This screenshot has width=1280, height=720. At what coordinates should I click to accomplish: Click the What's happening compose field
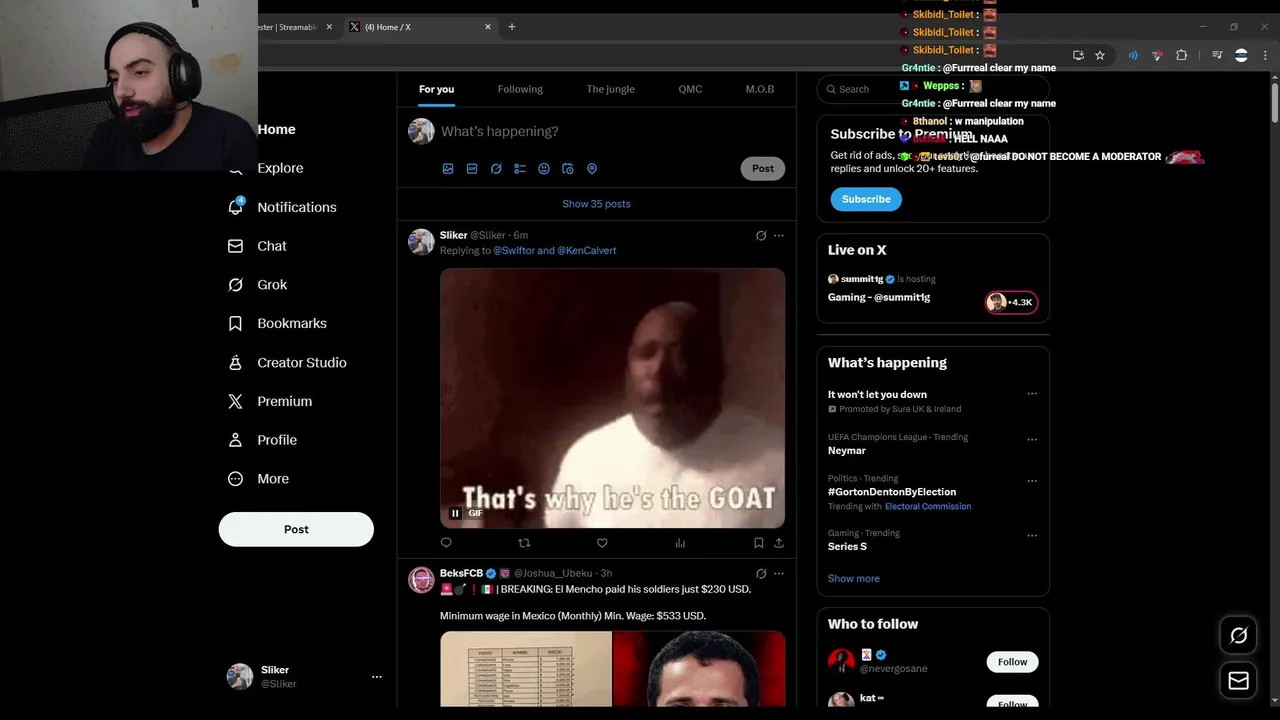(x=610, y=131)
